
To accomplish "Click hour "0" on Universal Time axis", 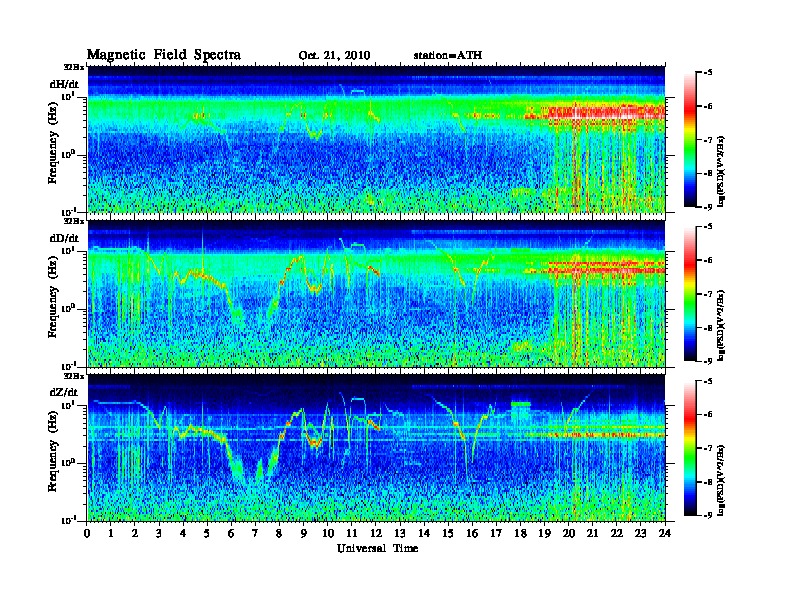I will (87, 533).
